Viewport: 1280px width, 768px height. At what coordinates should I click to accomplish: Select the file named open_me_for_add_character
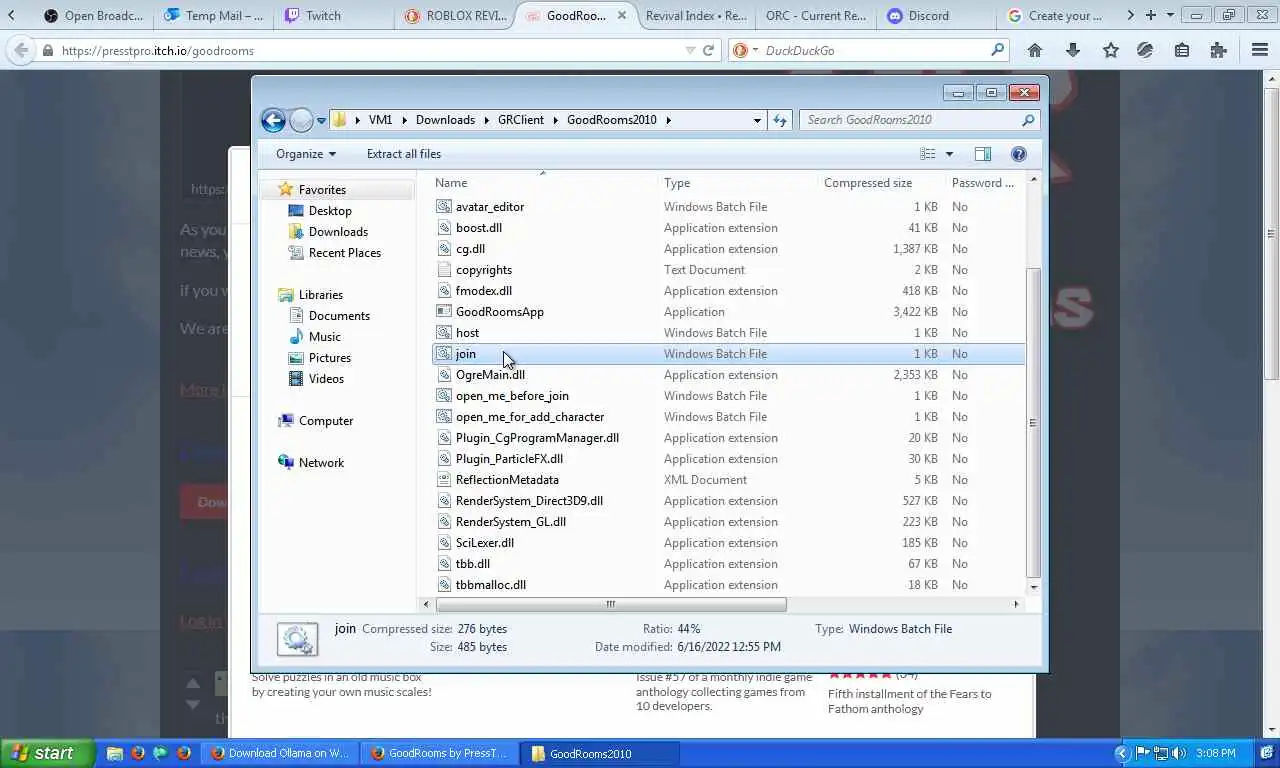530,417
